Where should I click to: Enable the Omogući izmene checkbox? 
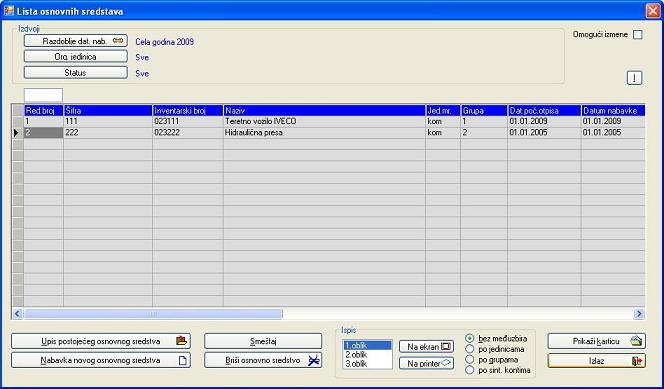click(637, 35)
